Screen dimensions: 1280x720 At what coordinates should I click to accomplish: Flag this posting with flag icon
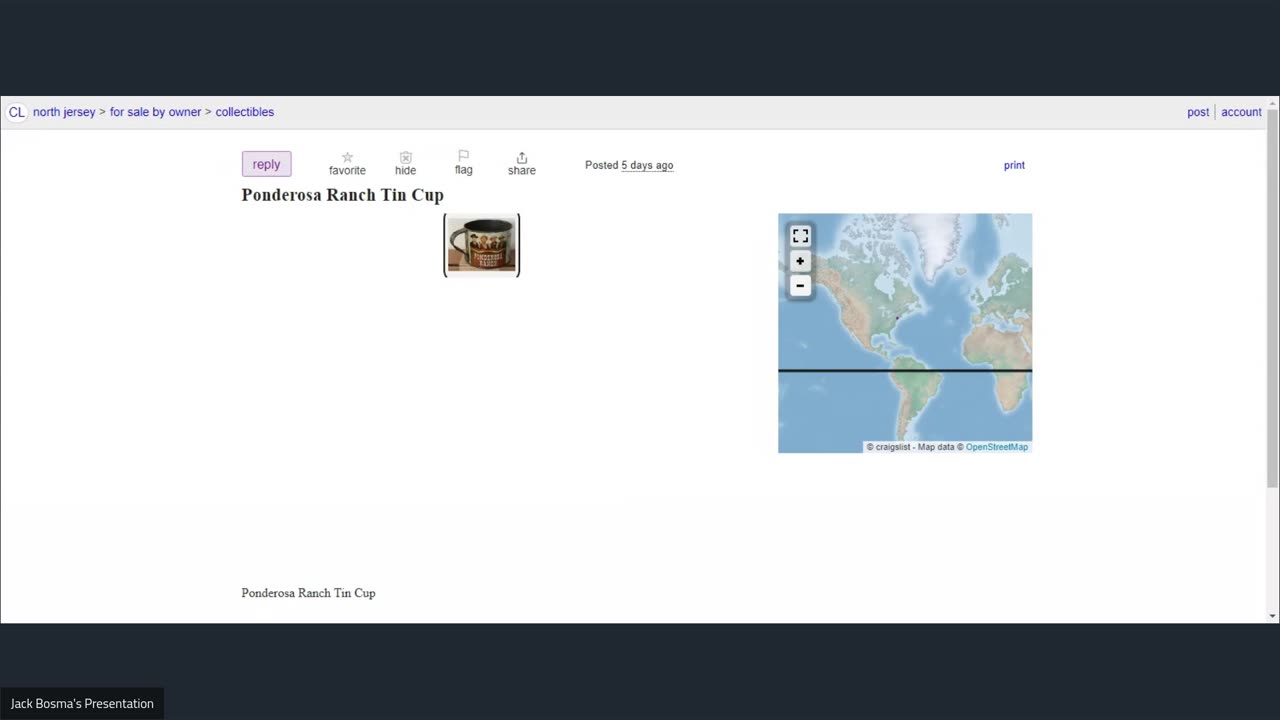463,163
